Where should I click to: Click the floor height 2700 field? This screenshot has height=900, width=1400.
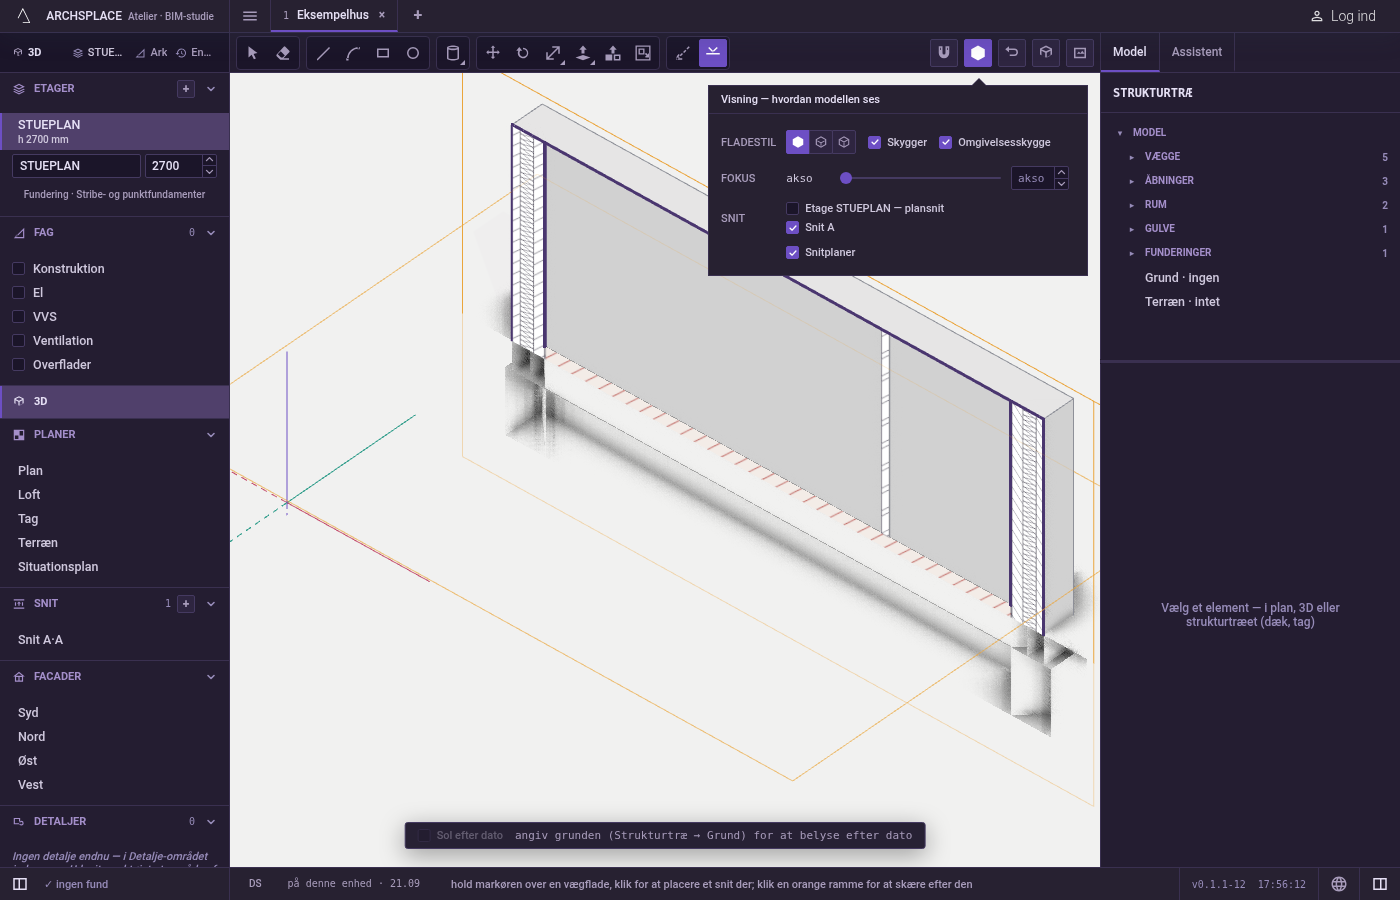click(x=173, y=166)
